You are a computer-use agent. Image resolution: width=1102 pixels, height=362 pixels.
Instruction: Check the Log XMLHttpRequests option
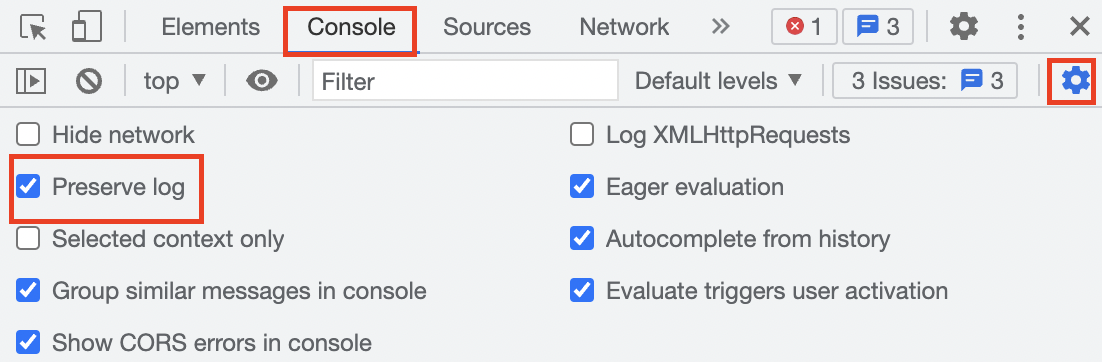582,134
